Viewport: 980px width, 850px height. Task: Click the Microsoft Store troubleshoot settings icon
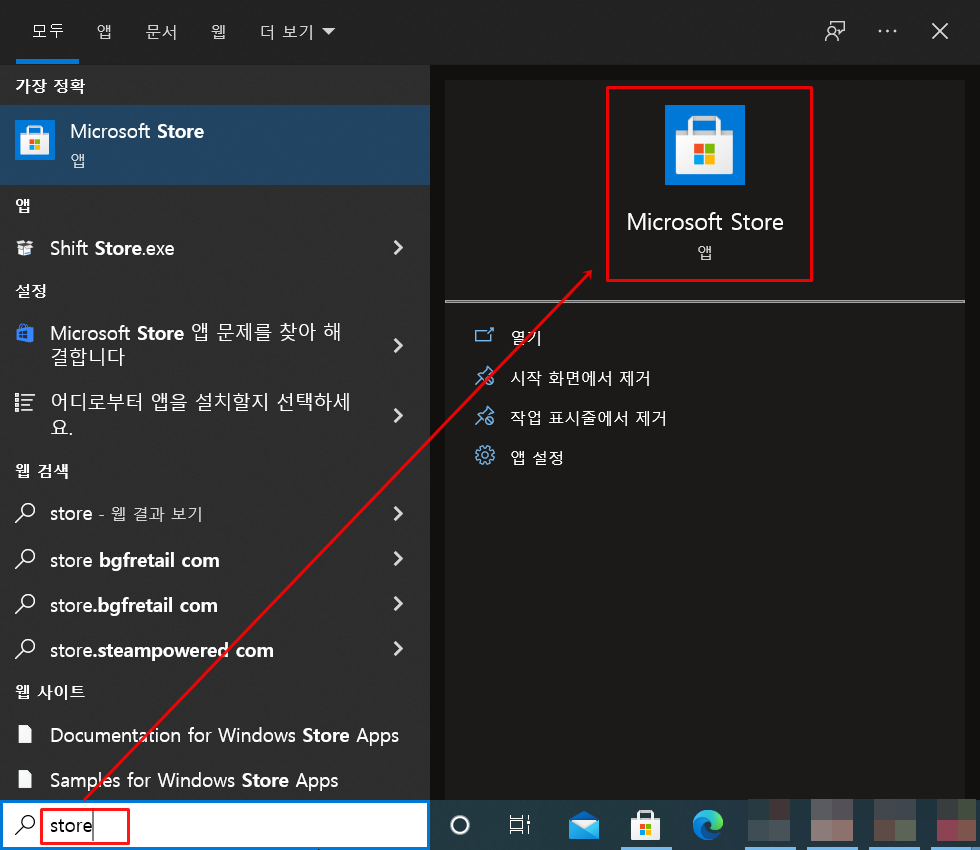(25, 333)
